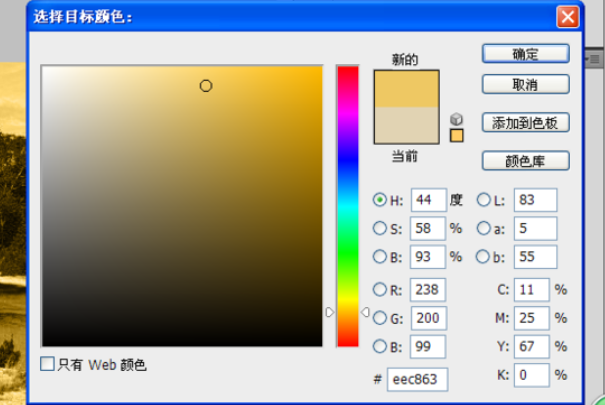Viewport: 605px width, 405px height.
Task: Click the green field showing 200
Action: pyautogui.click(x=429, y=318)
